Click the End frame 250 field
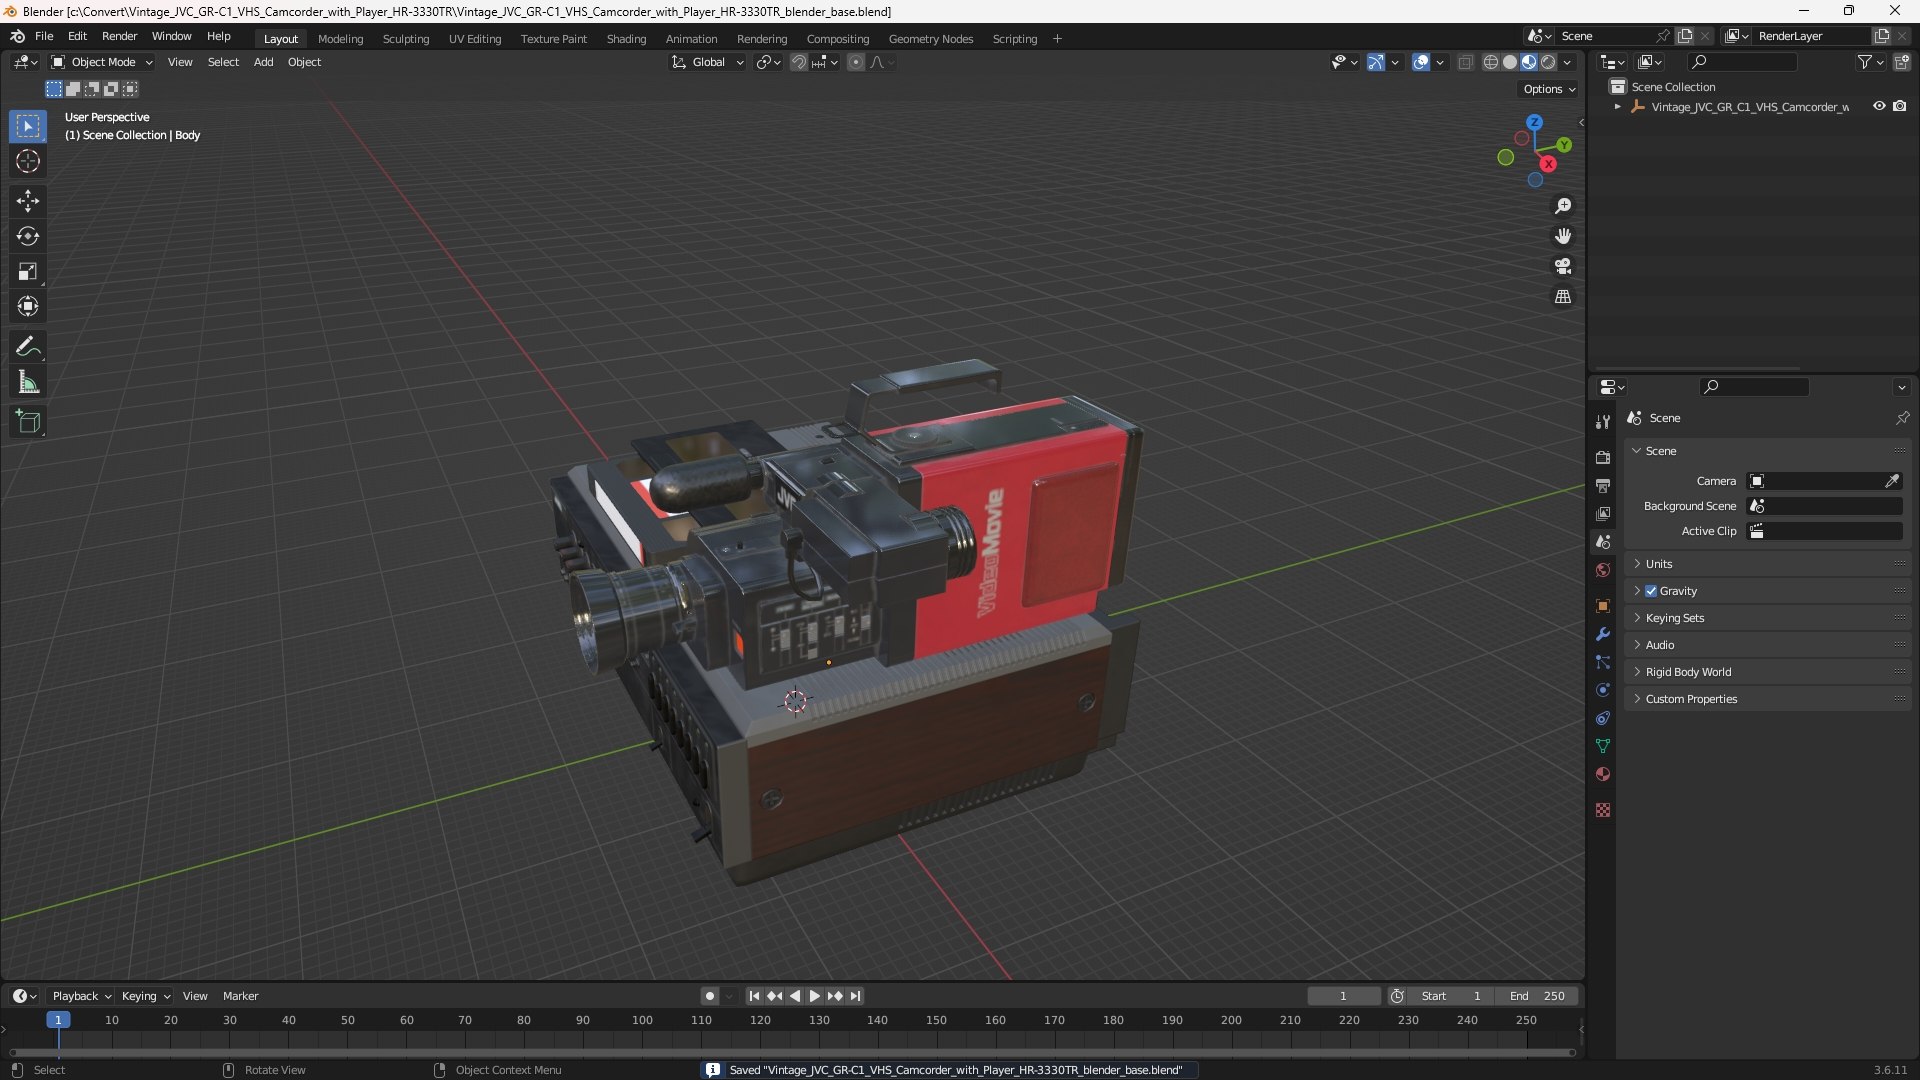This screenshot has height=1080, width=1920. click(x=1536, y=996)
